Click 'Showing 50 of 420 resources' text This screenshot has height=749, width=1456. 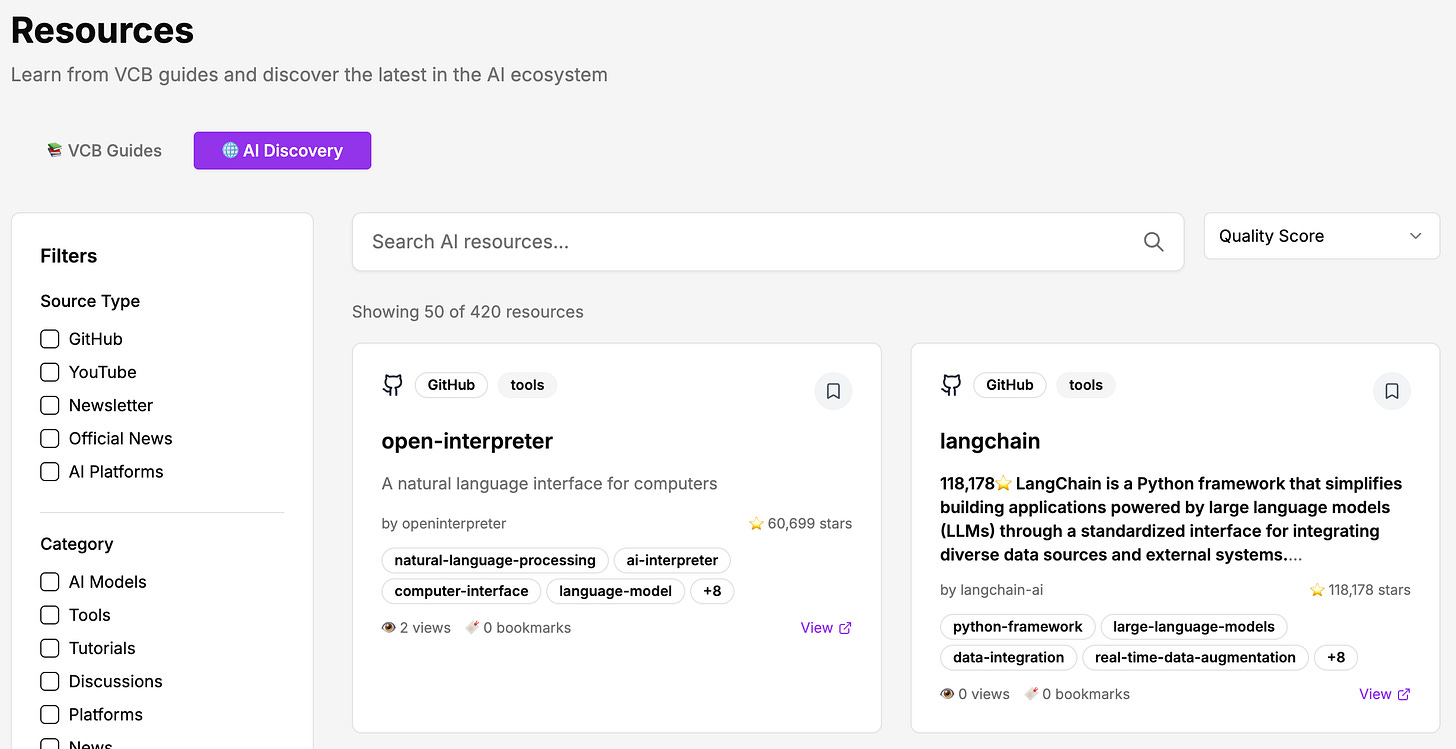(468, 312)
